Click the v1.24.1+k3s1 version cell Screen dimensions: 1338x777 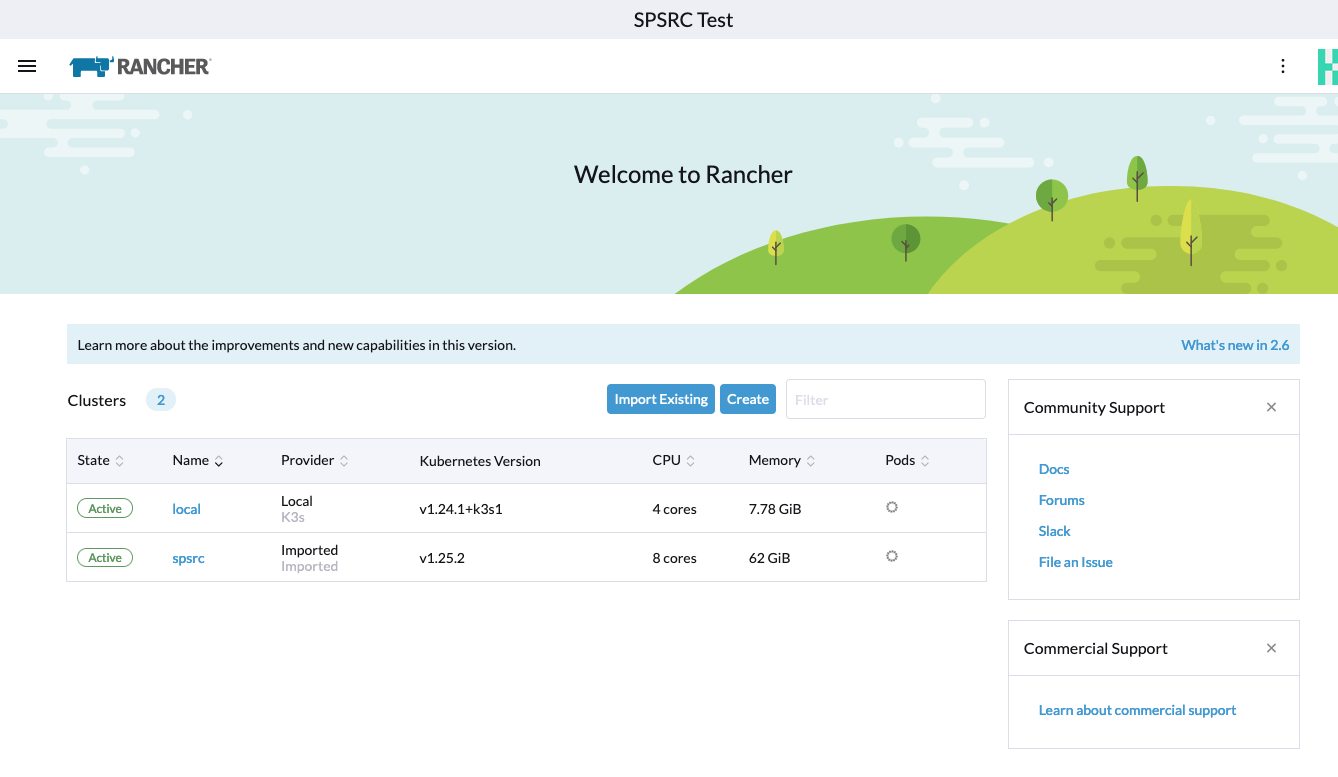pyautogui.click(x=461, y=509)
